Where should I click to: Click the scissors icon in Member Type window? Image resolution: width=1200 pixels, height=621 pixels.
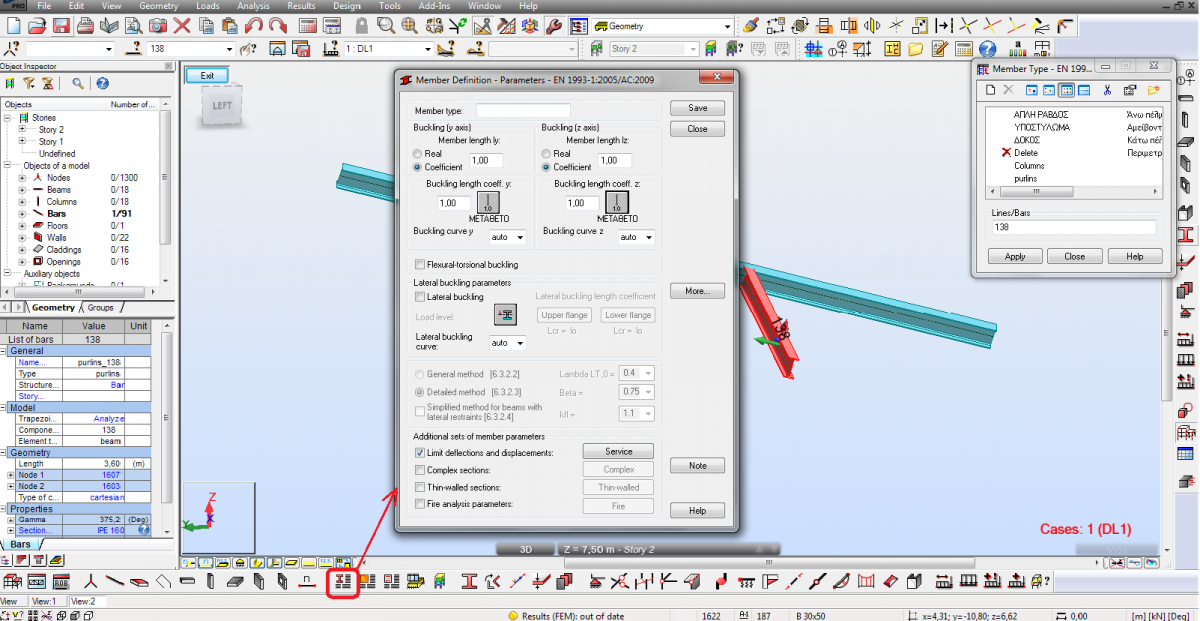click(x=1107, y=90)
